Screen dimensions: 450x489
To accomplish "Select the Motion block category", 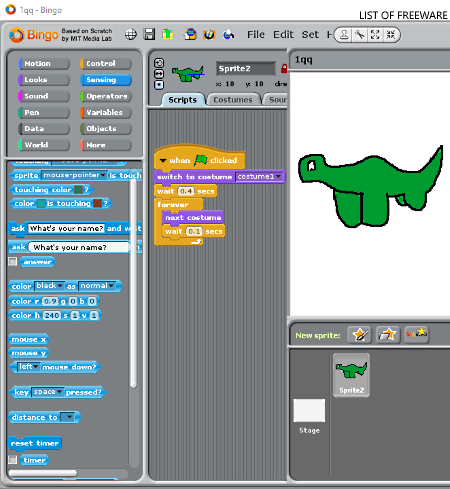I will point(44,63).
